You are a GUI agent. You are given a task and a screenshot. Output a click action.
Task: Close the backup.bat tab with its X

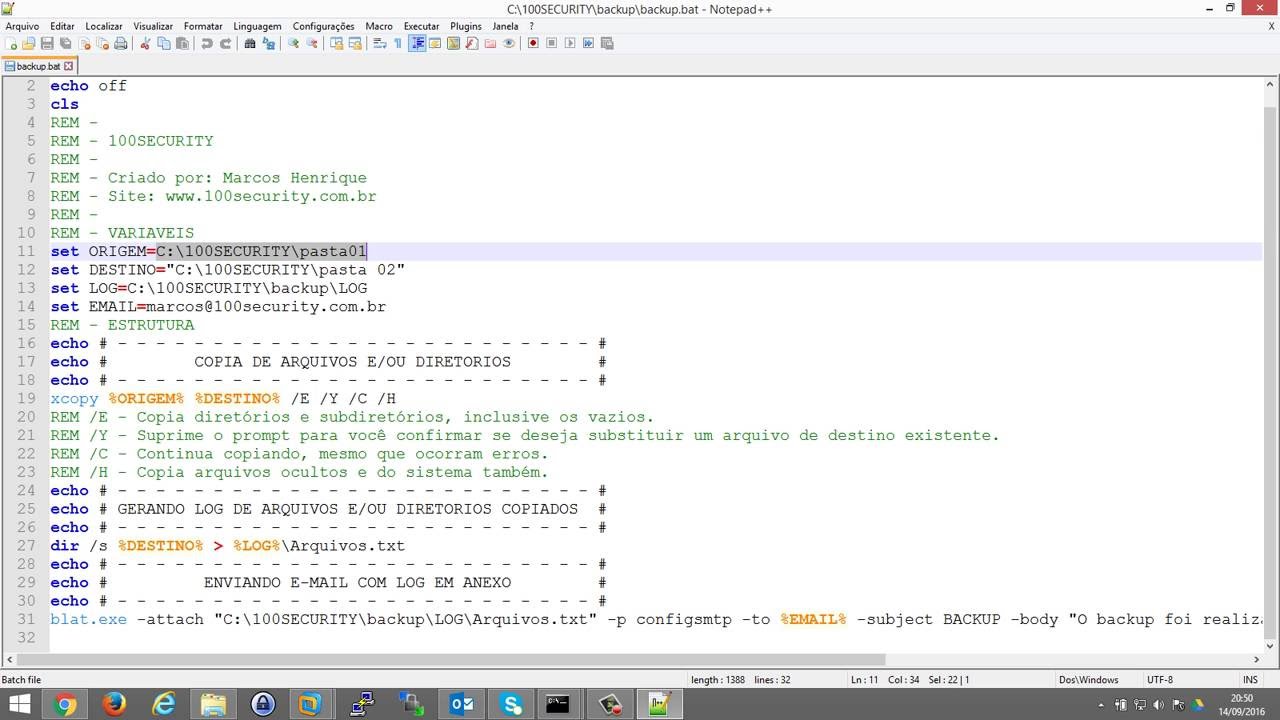coord(69,66)
